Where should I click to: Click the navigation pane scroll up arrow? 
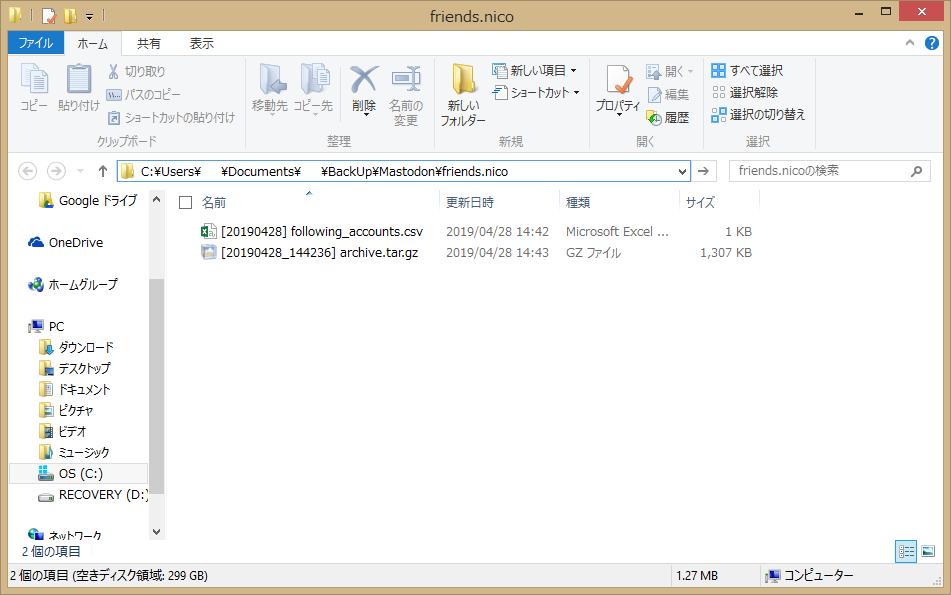(156, 199)
